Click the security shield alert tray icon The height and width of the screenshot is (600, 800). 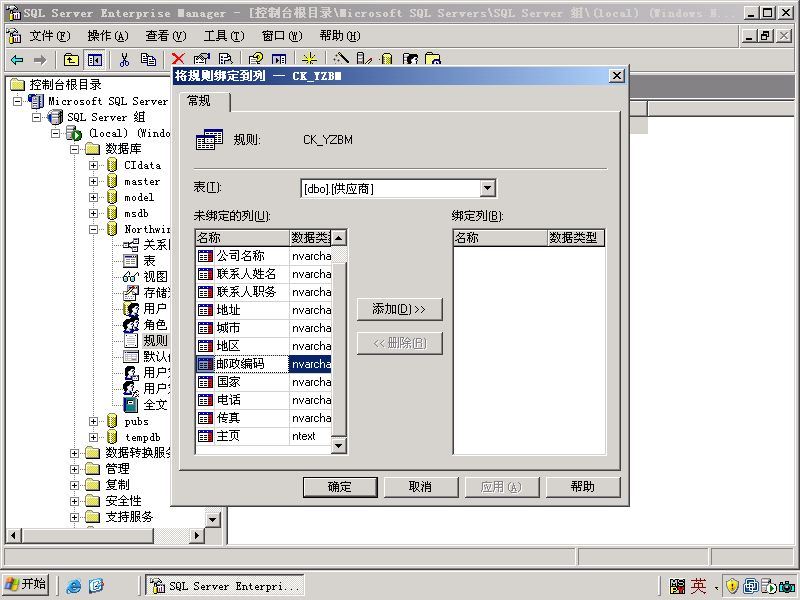[x=733, y=586]
